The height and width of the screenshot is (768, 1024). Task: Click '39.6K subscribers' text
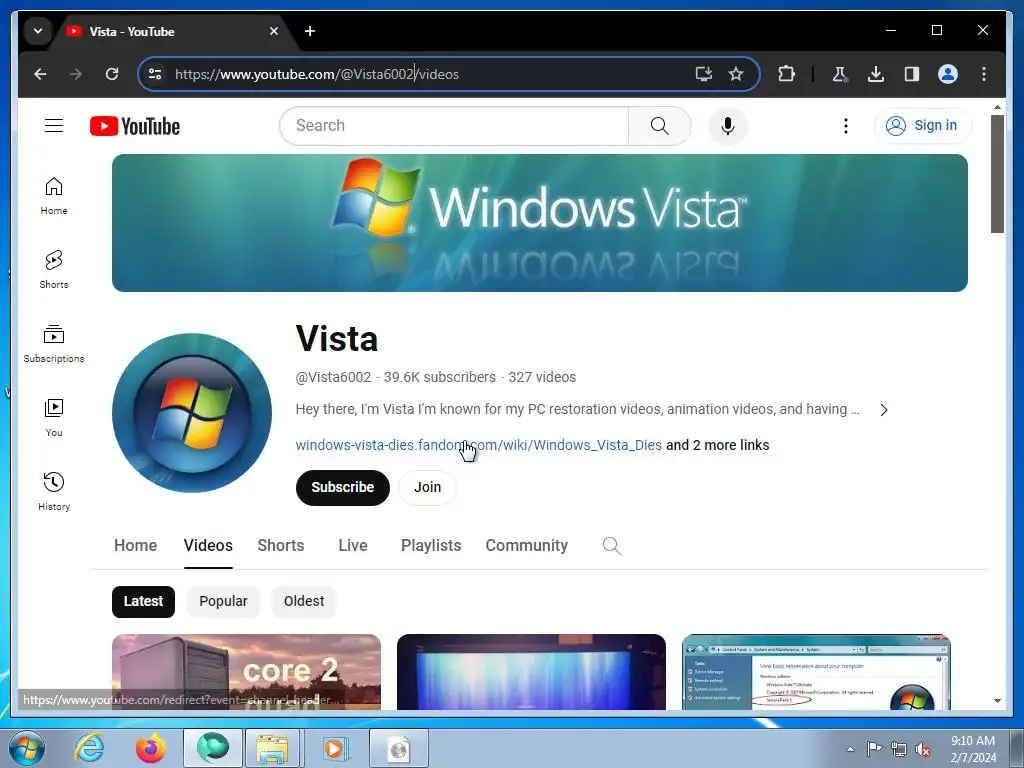point(440,377)
